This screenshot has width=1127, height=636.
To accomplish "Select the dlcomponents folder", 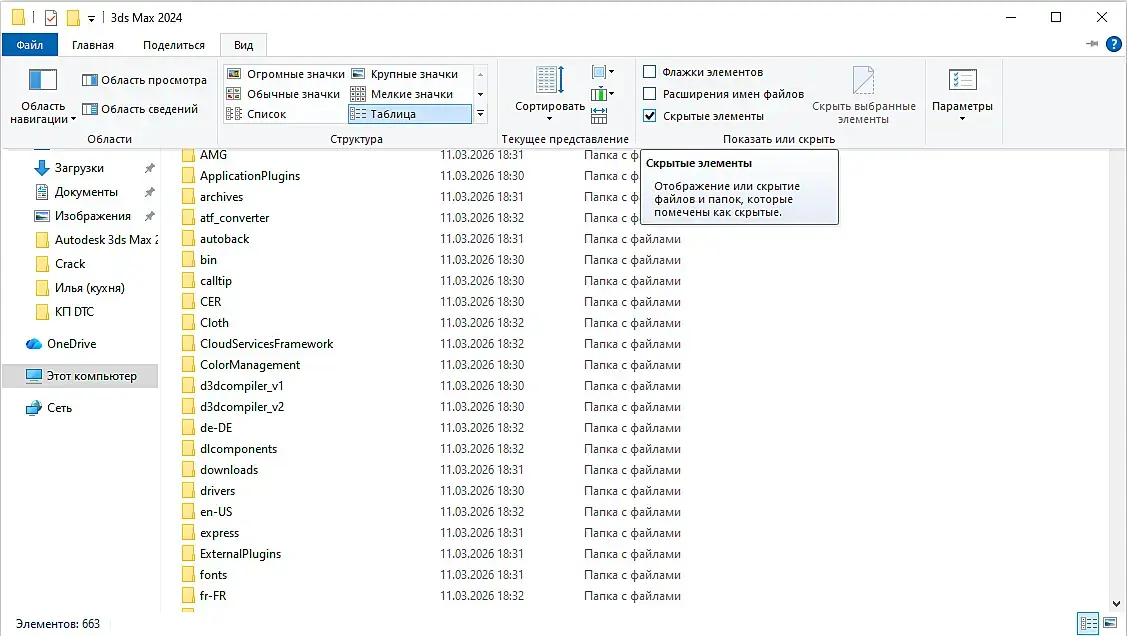I will pyautogui.click(x=229, y=449).
